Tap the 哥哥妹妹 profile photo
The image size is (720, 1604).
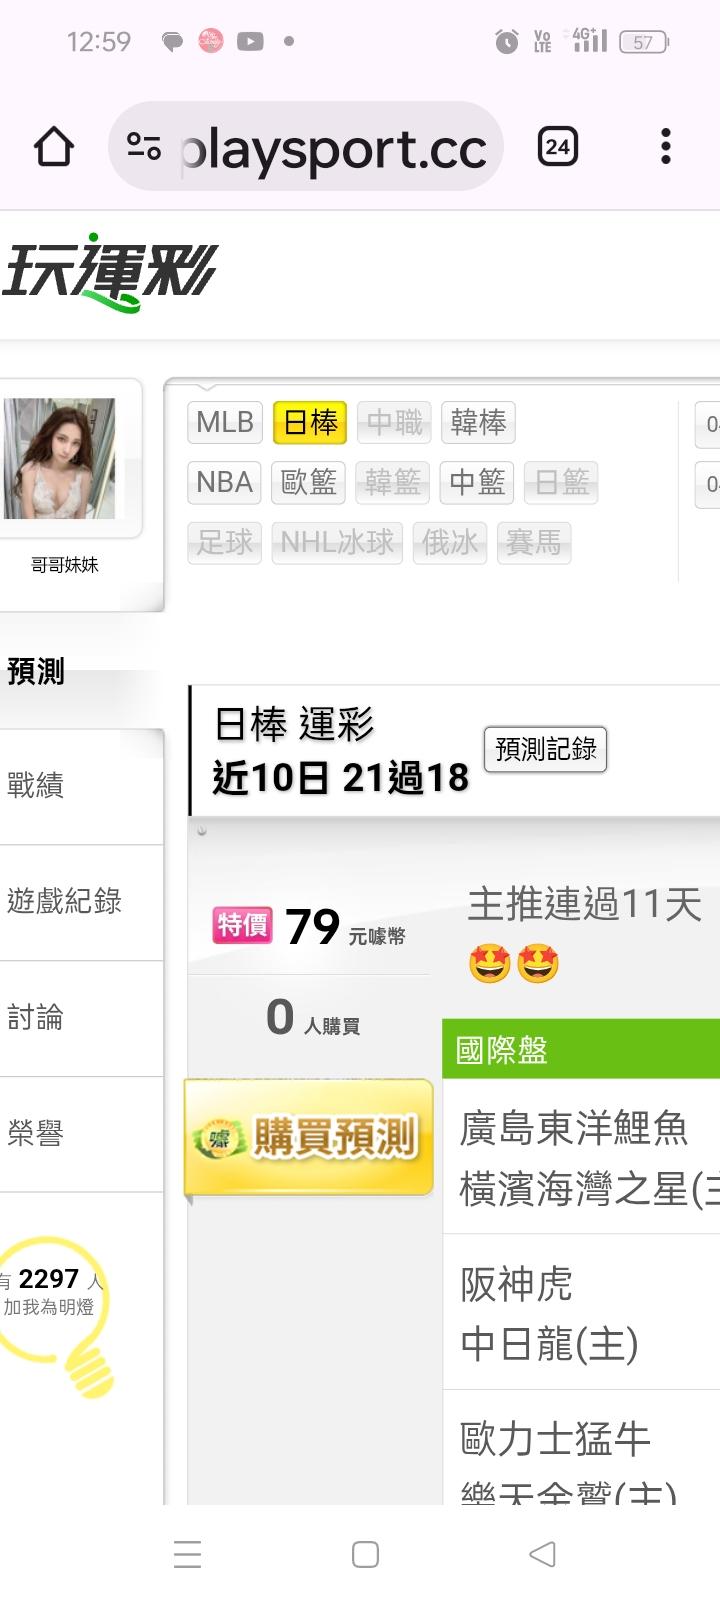tap(60, 458)
